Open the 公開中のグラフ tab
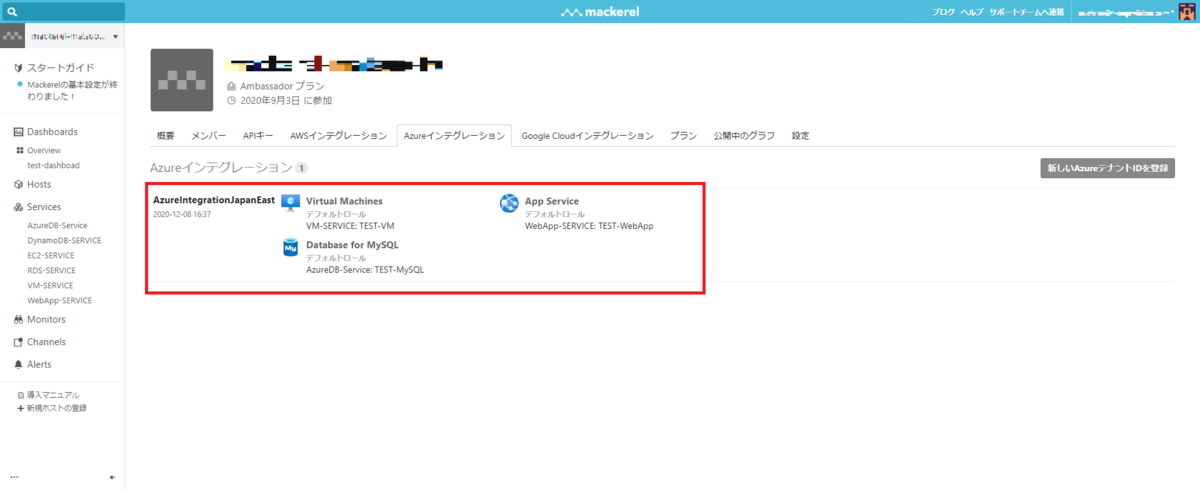Viewport: 1200px width, 489px height. pyautogui.click(x=744, y=136)
